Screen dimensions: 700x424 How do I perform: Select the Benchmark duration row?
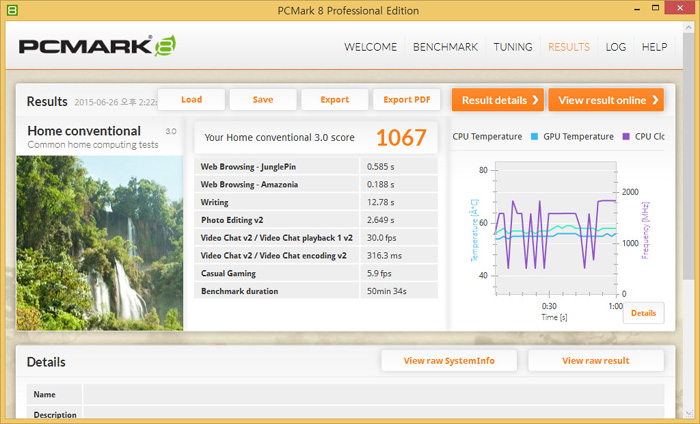pos(316,291)
